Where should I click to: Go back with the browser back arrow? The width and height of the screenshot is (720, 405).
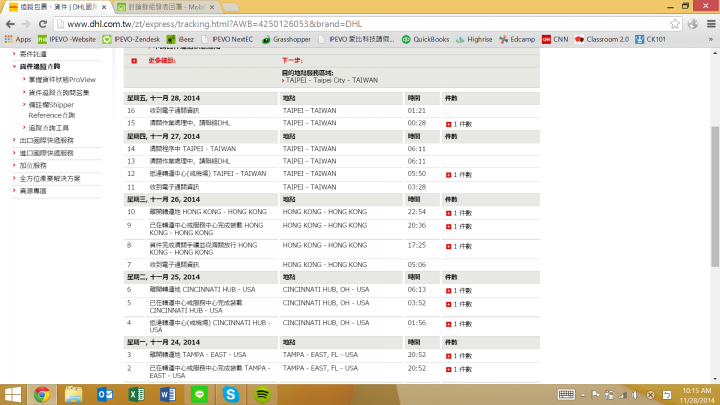10,24
